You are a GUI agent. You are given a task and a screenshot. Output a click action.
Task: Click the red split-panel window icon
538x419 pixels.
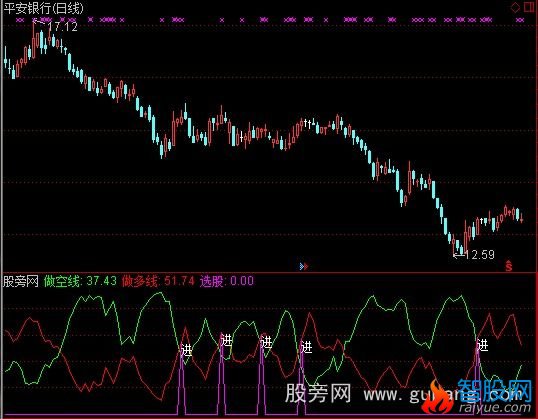click(529, 7)
